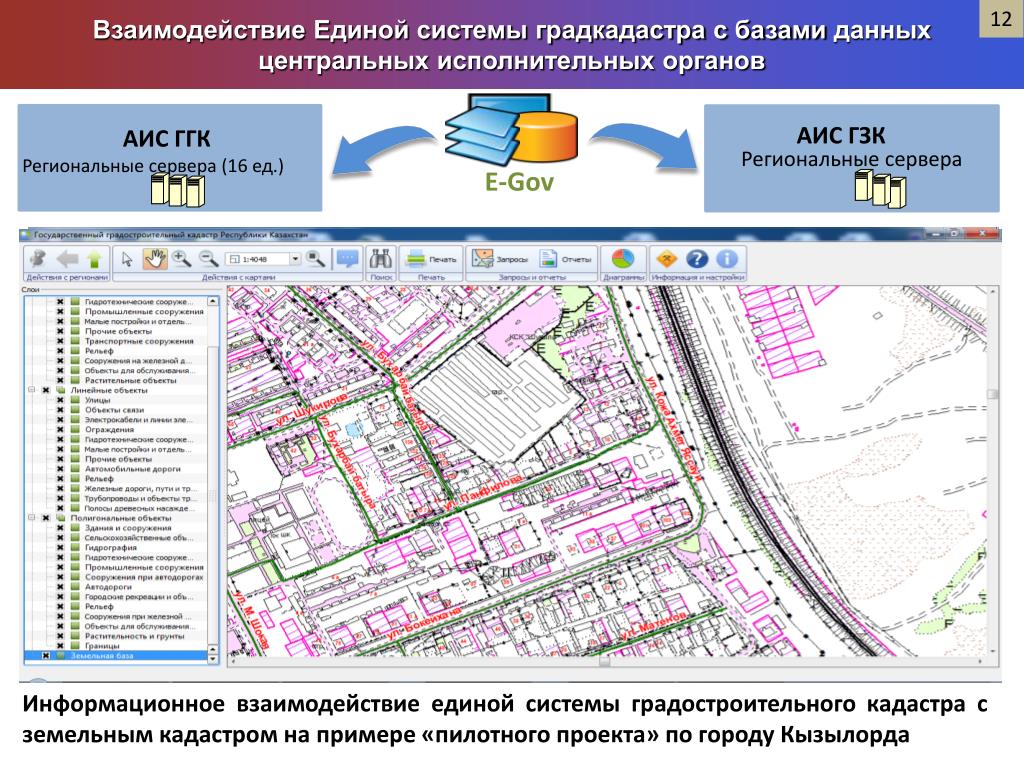Click the gray region map icon in toolbar
Screen dimensions: 1024x768
pos(39,259)
